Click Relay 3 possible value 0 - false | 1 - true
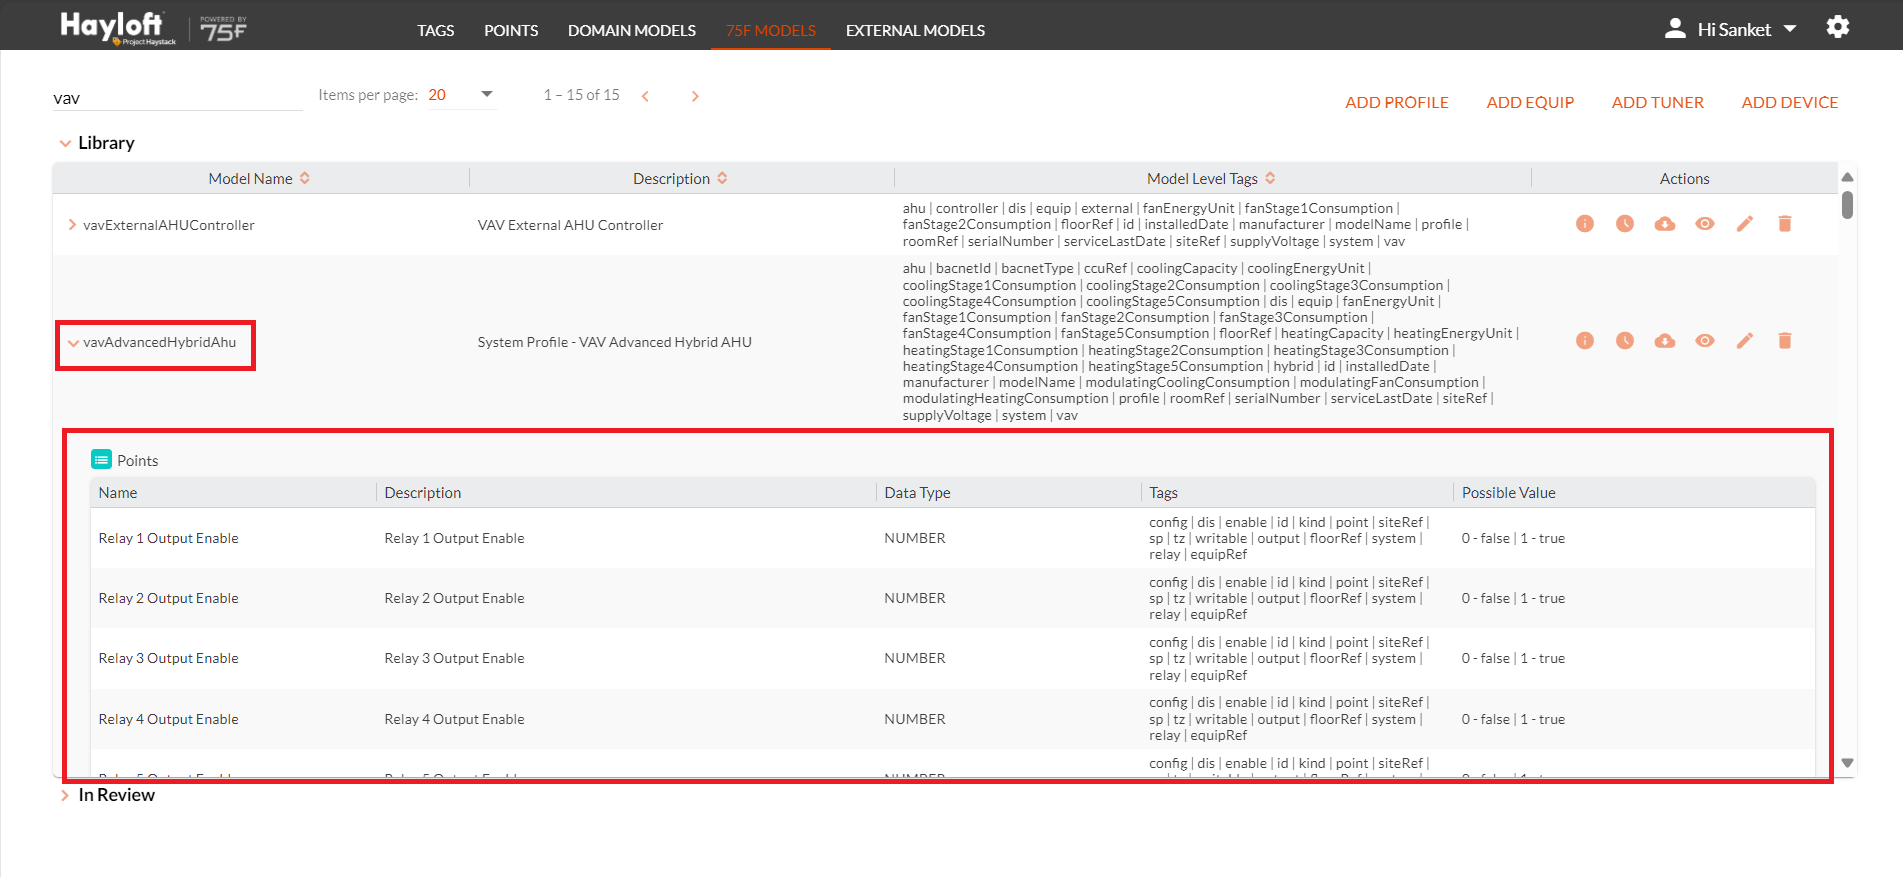1903x877 pixels. 1513,658
